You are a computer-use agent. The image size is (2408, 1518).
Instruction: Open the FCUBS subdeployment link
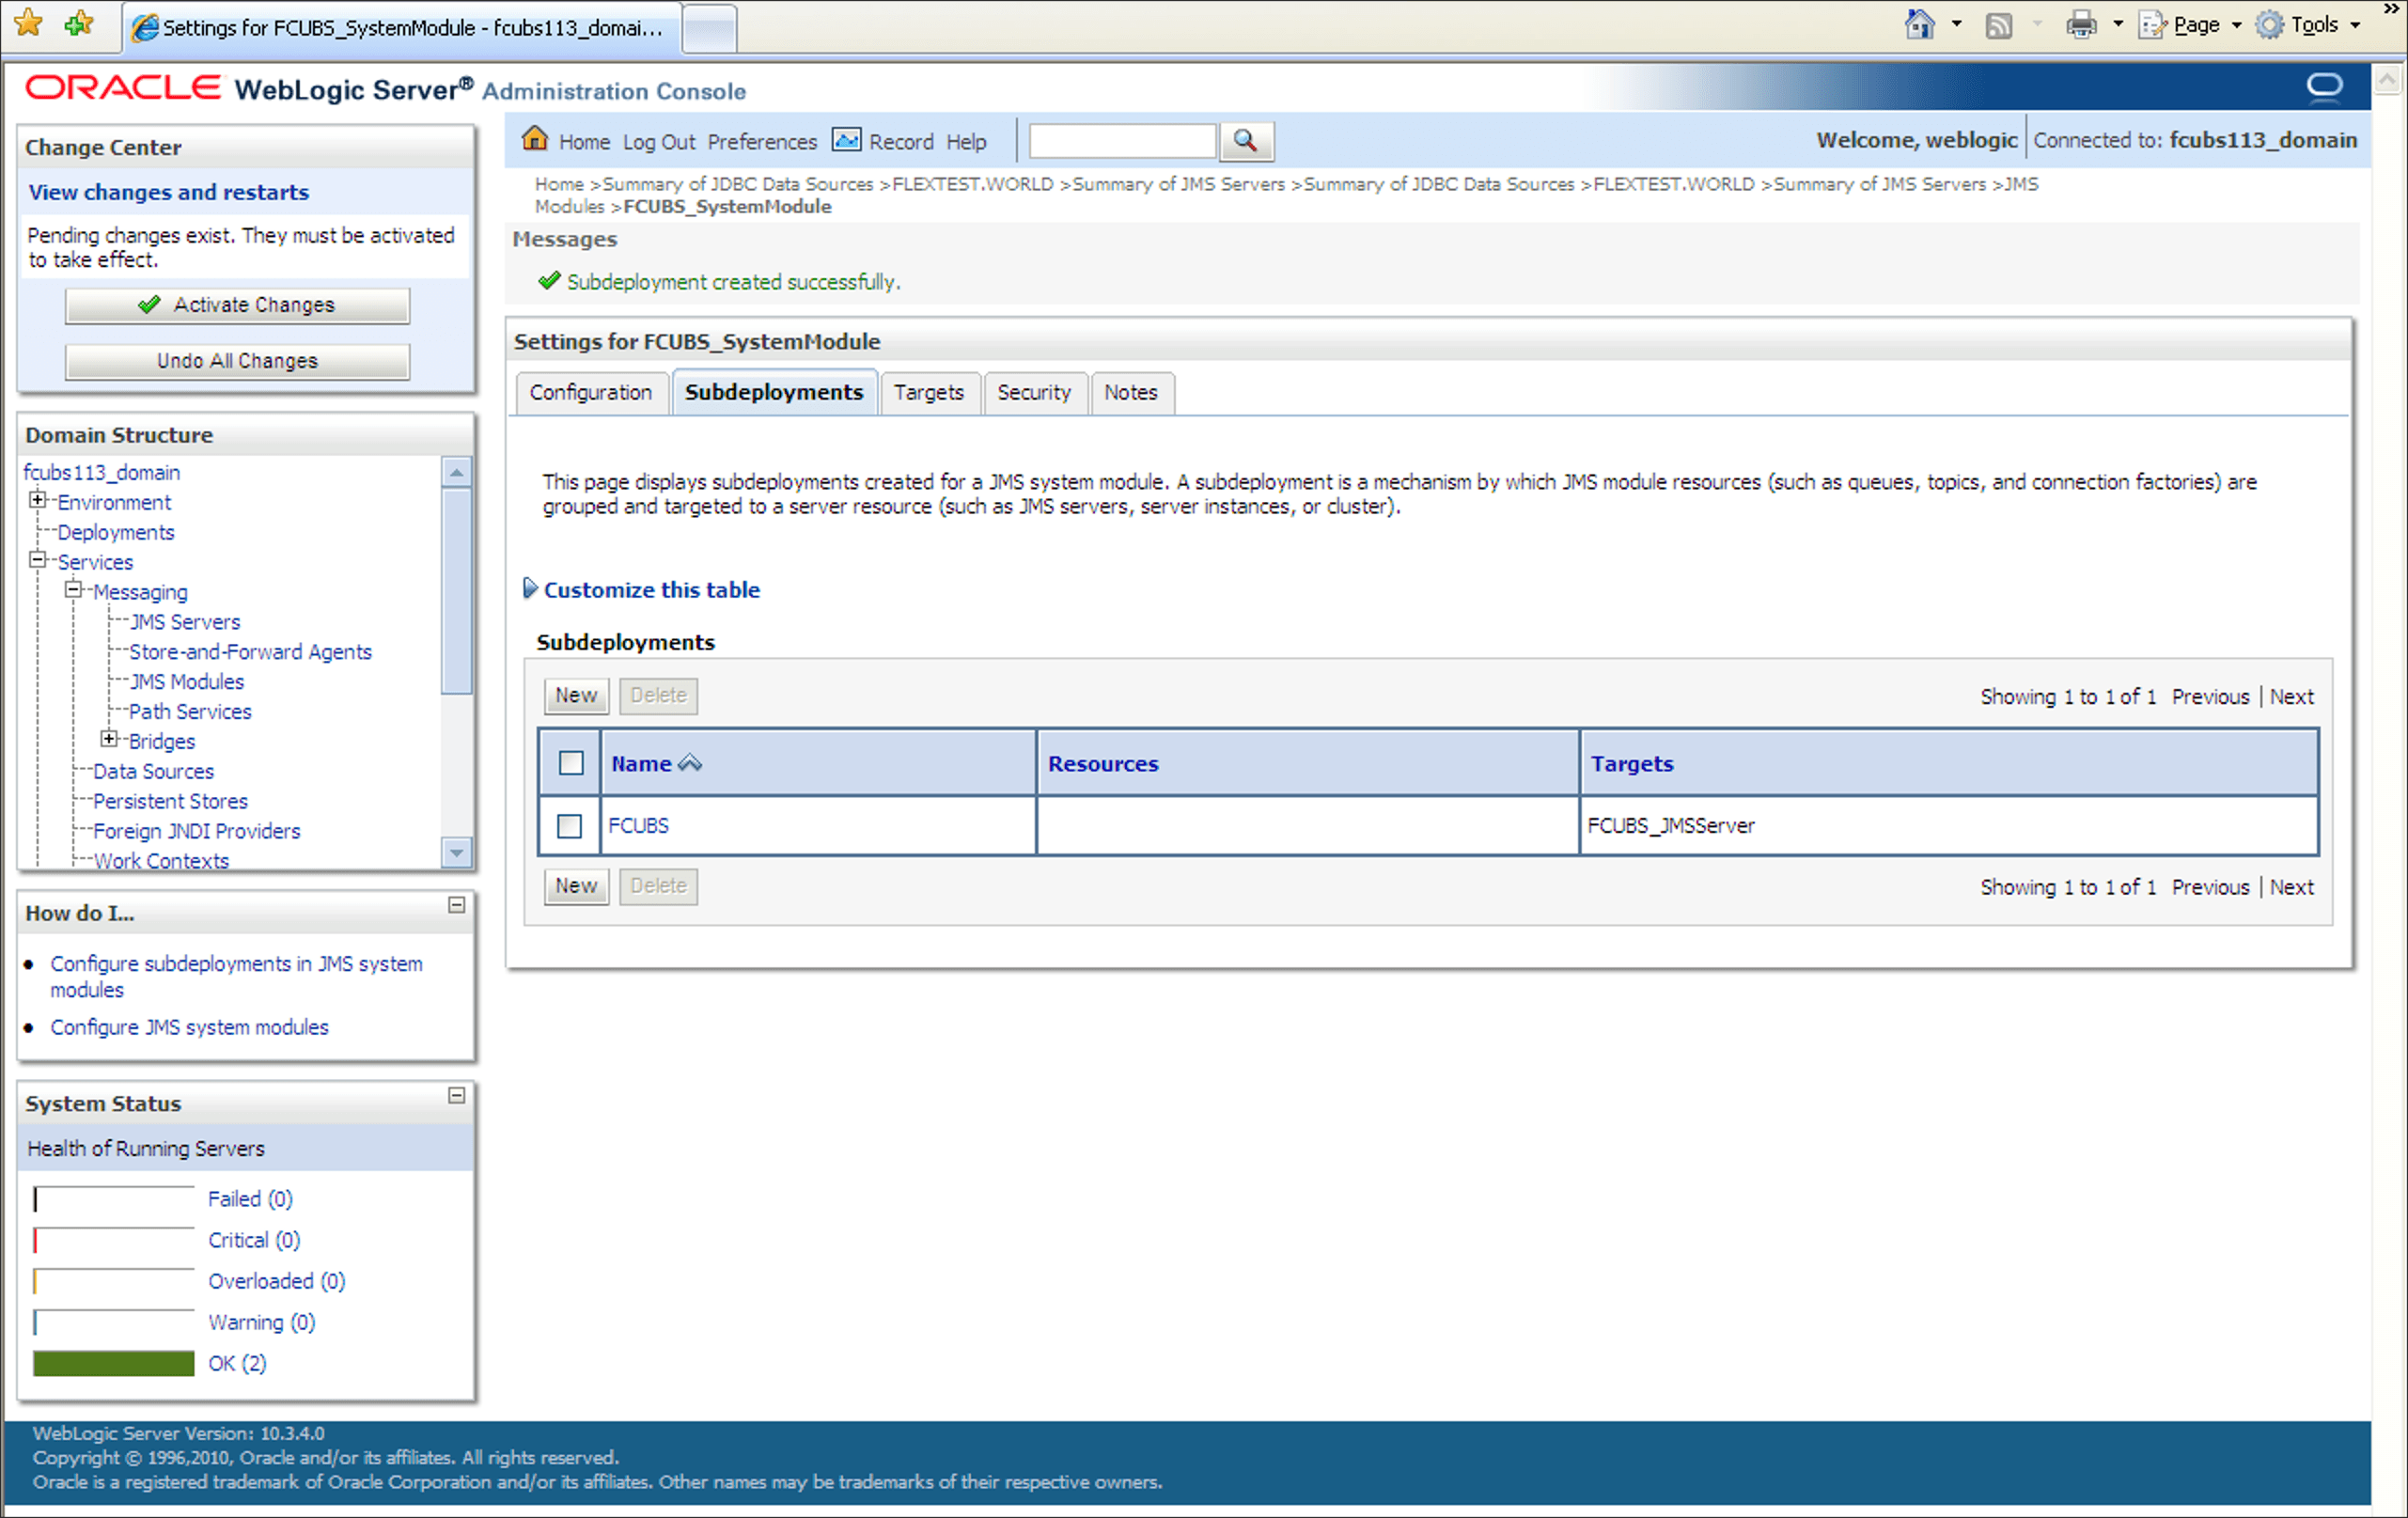638,826
